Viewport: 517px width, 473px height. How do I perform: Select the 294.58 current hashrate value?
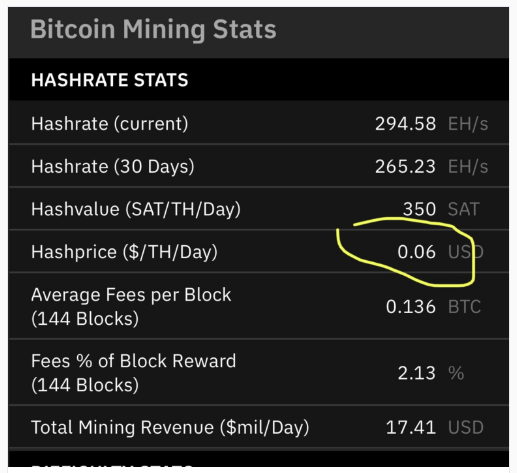tap(405, 124)
